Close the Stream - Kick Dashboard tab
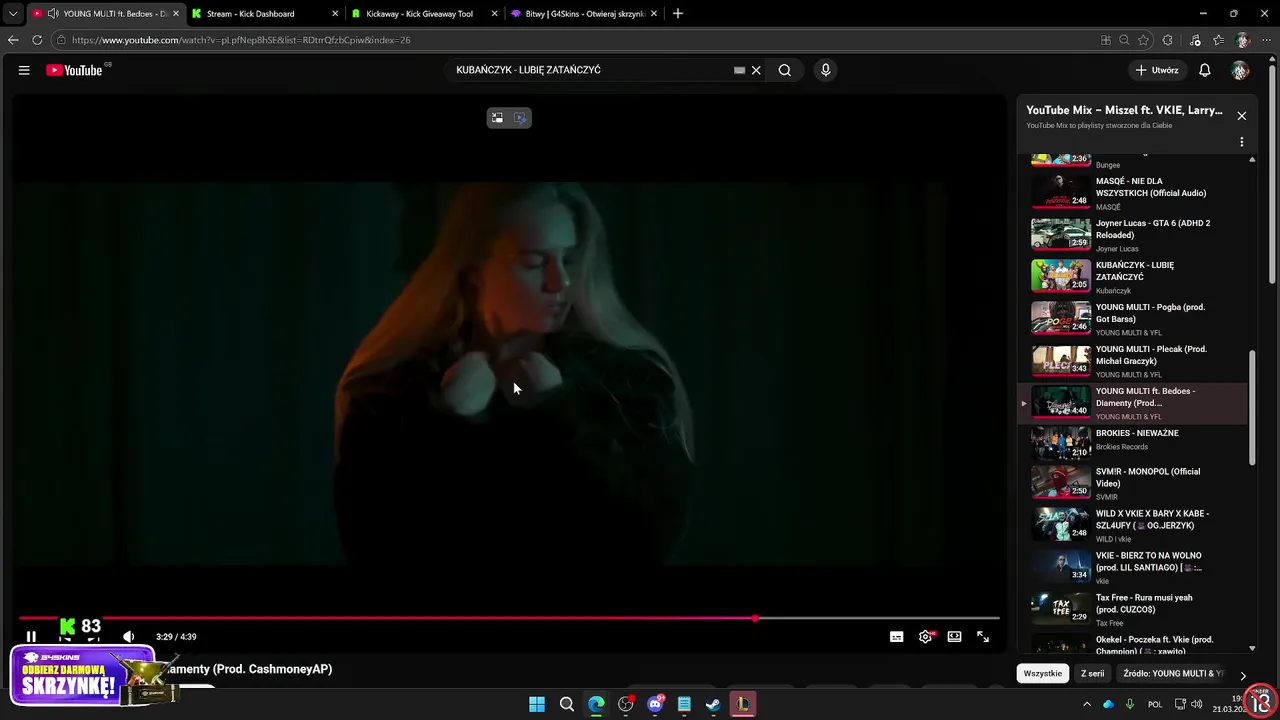This screenshot has height=720, width=1280. coord(335,14)
